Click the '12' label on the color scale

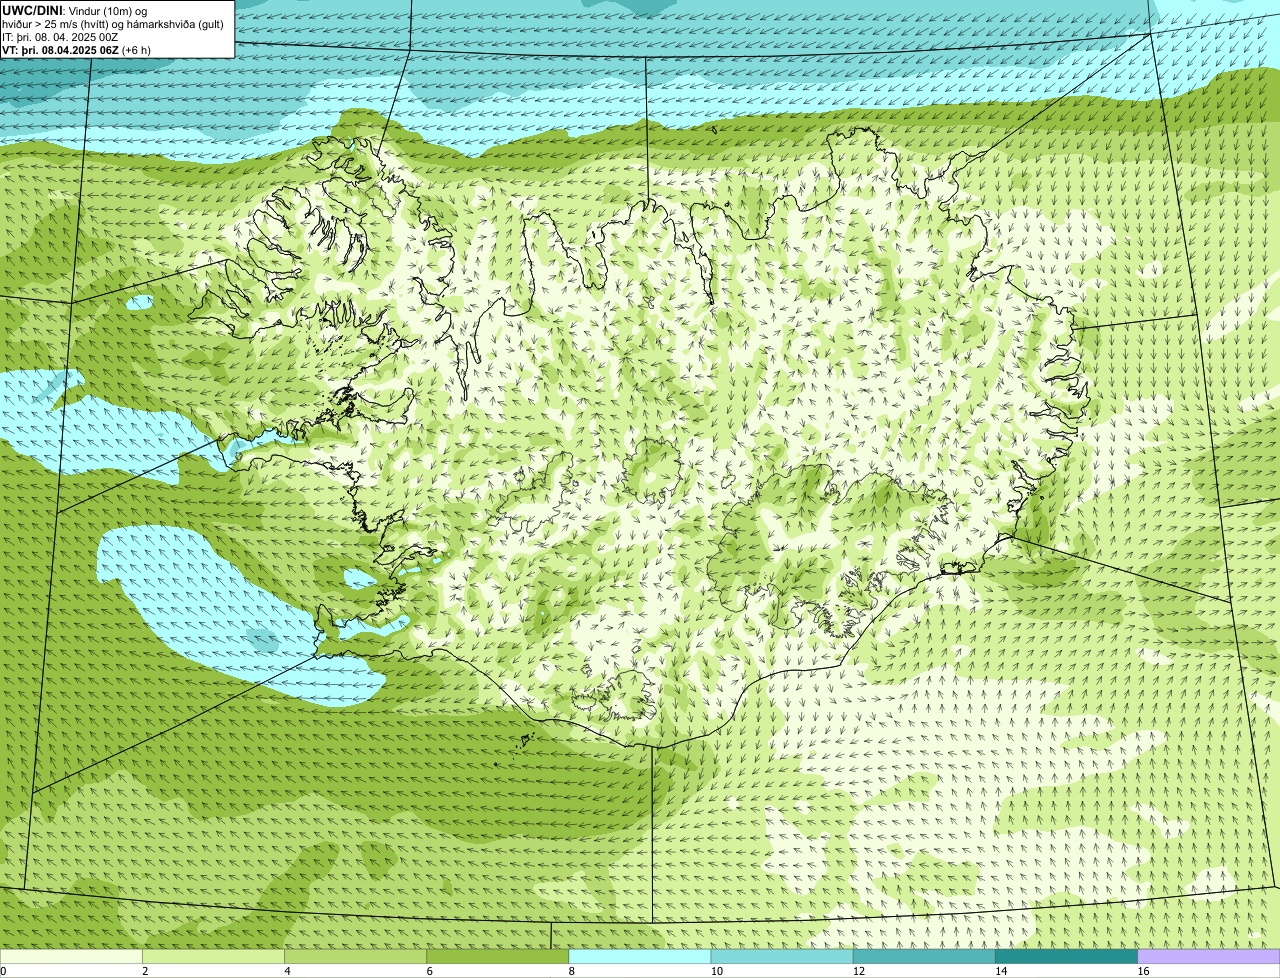coord(859,971)
